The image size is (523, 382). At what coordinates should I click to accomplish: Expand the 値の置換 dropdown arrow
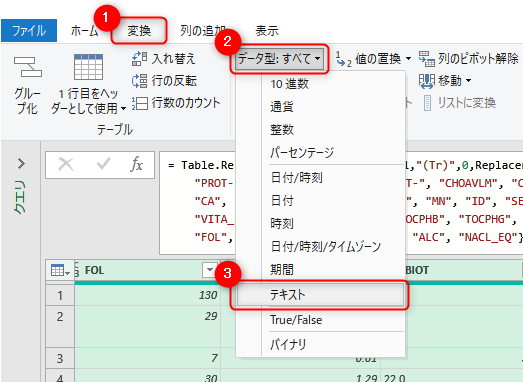(x=408, y=59)
